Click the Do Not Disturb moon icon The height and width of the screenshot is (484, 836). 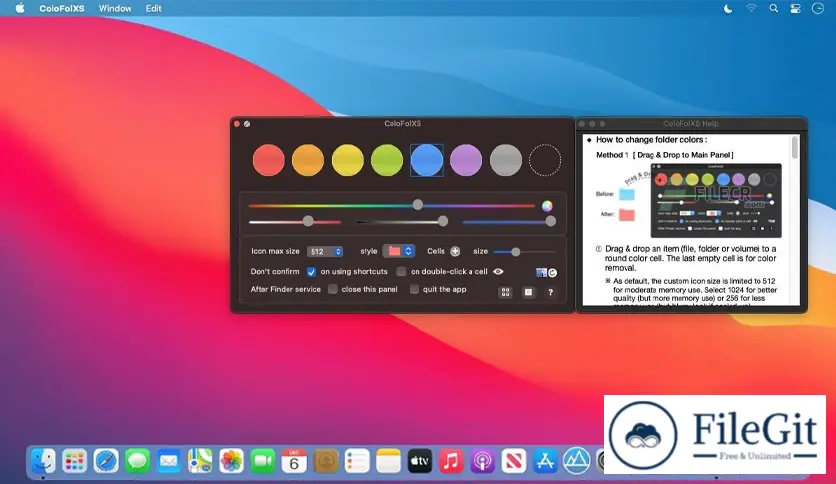[x=728, y=9]
